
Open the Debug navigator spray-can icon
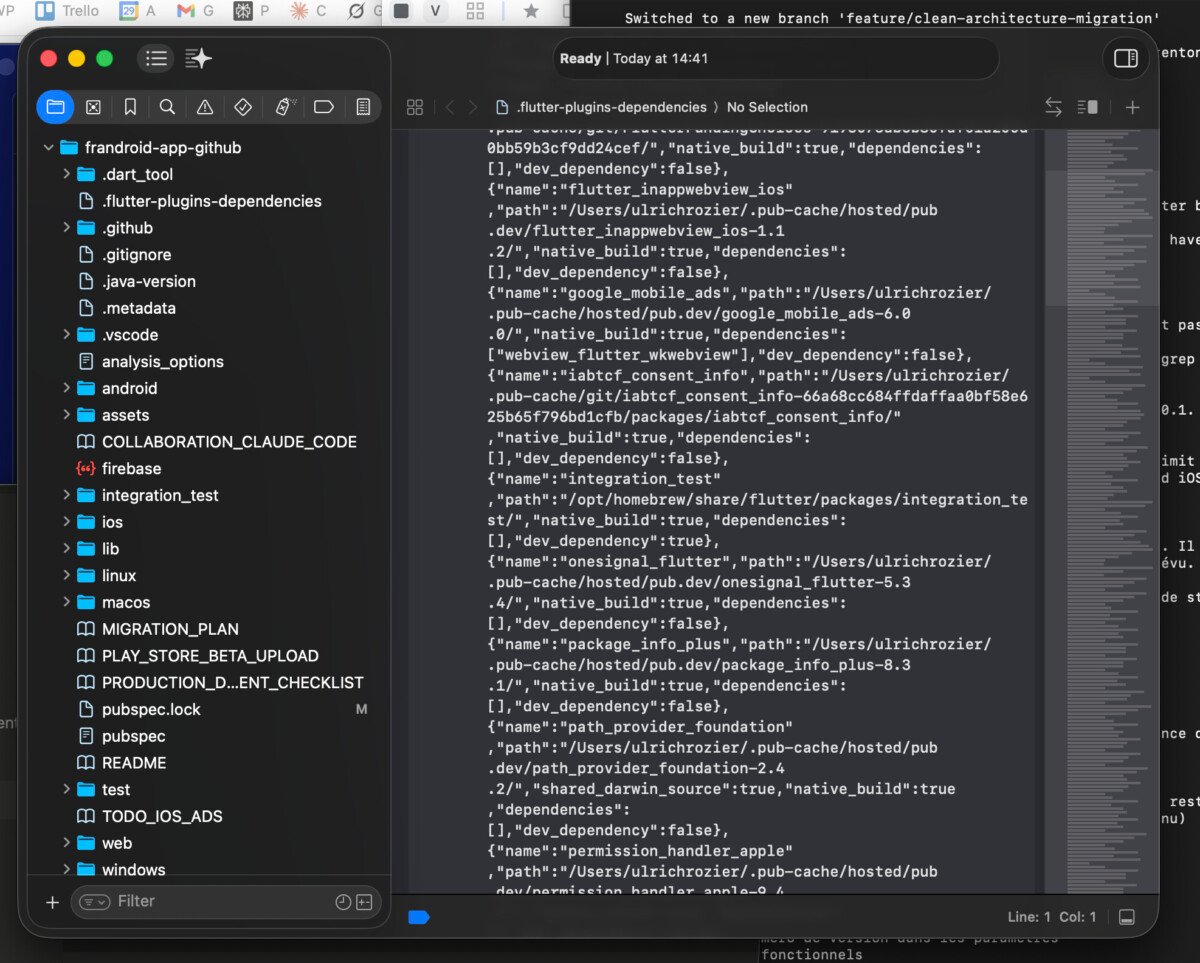(283, 107)
